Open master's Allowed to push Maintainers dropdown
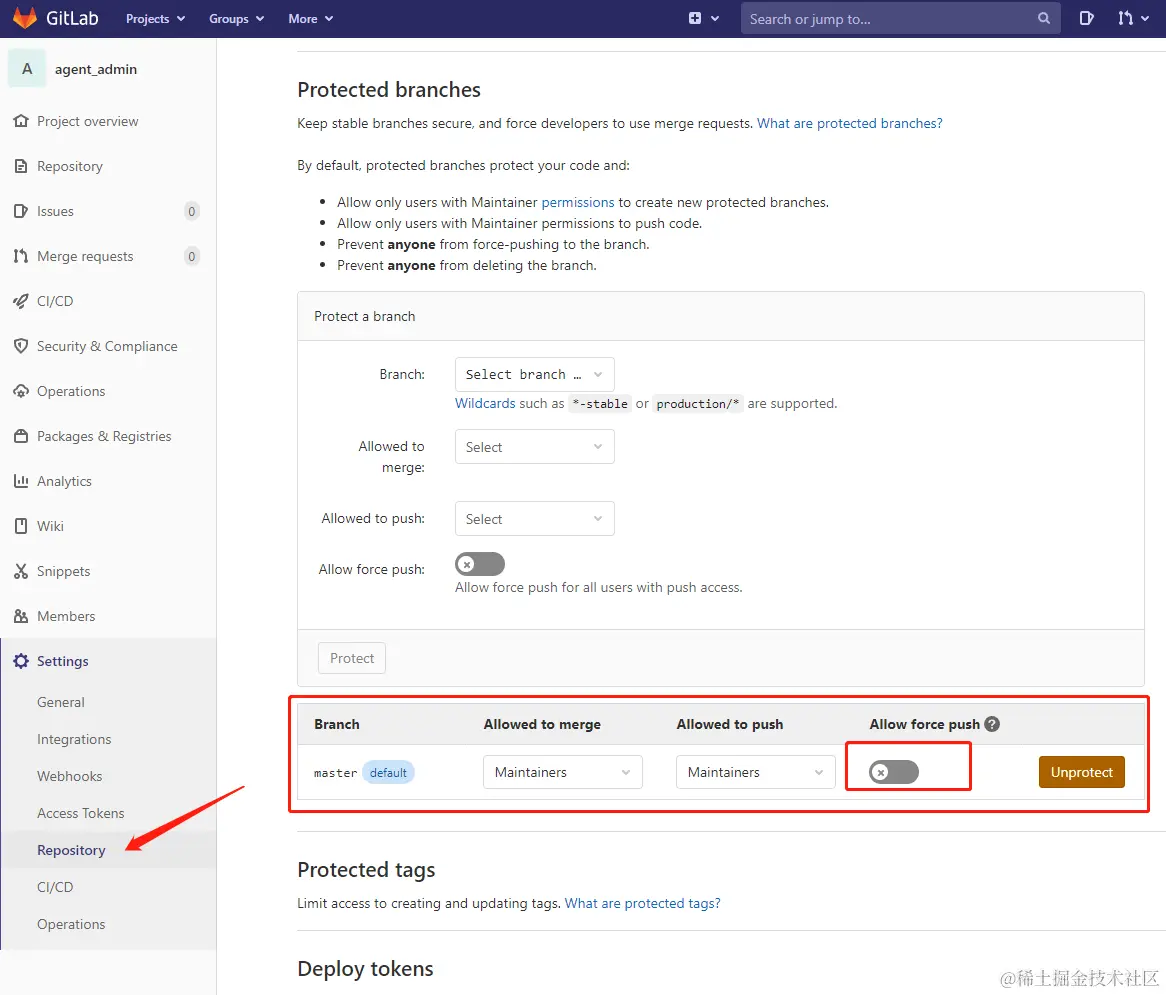This screenshot has height=995, width=1166. (x=755, y=772)
